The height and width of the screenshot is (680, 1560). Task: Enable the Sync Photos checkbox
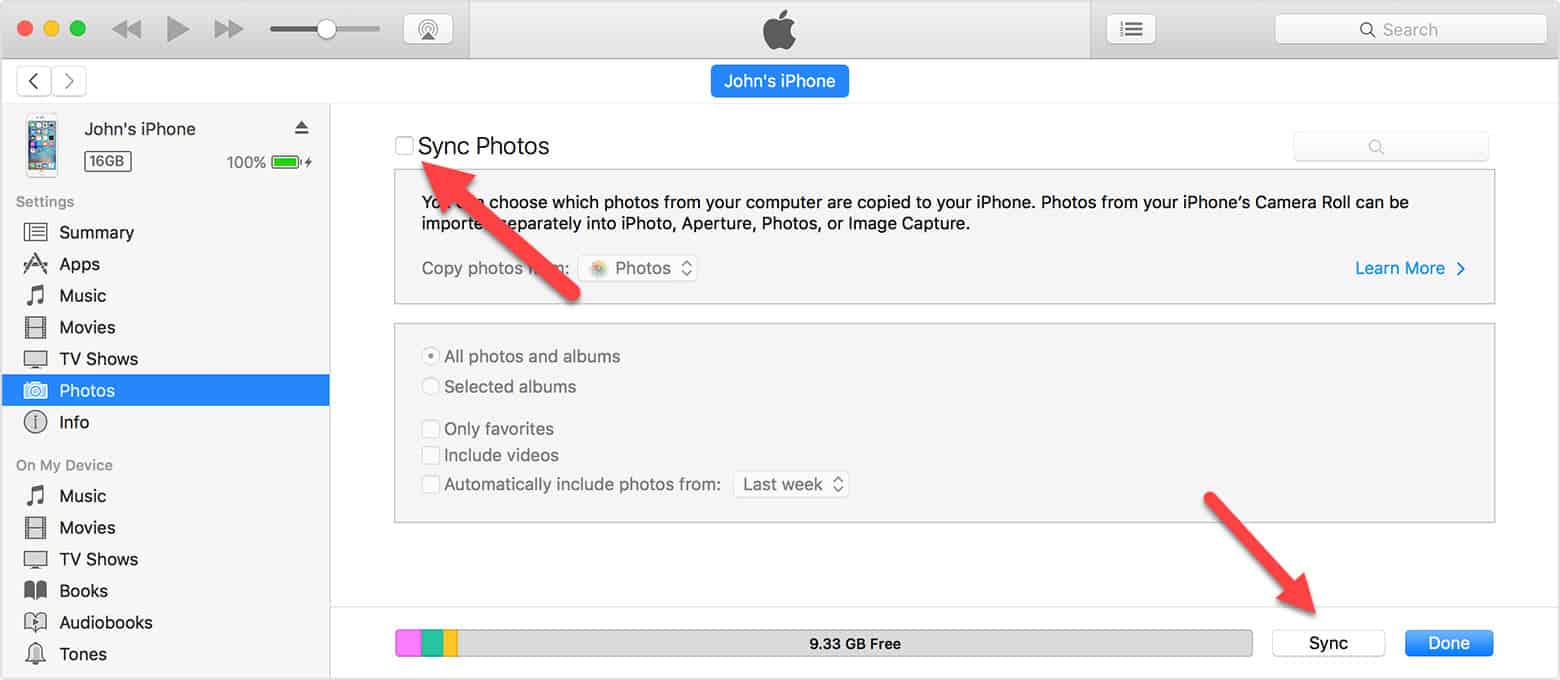click(x=404, y=146)
